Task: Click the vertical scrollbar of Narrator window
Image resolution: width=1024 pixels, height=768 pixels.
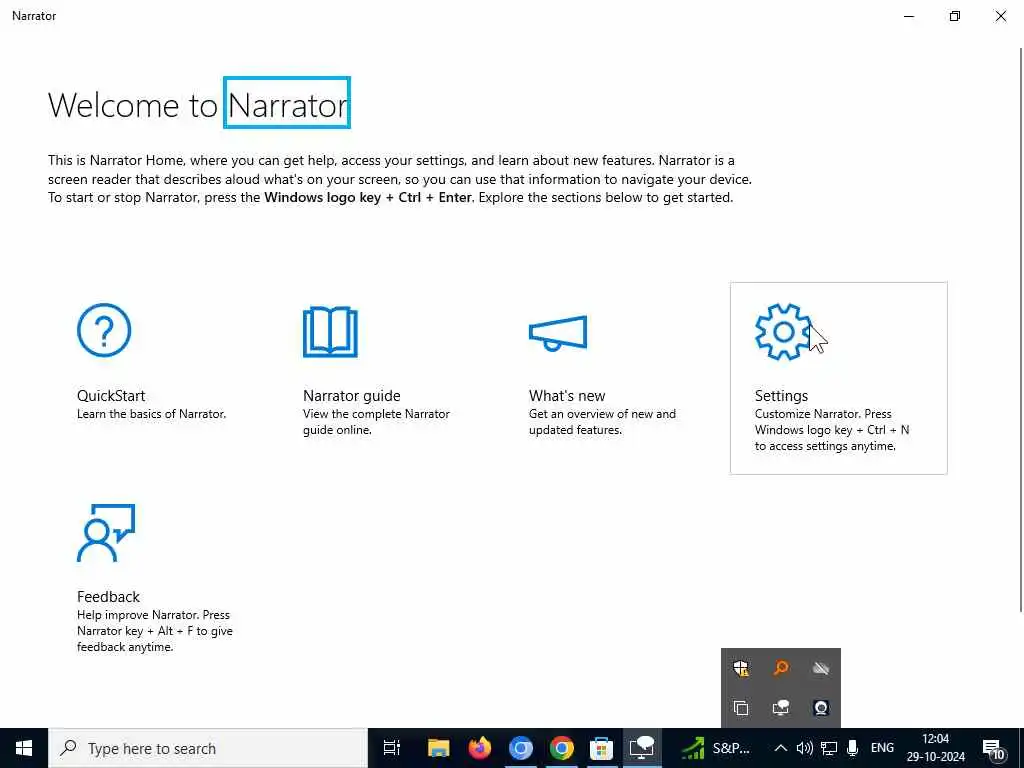Action: tap(1020, 330)
